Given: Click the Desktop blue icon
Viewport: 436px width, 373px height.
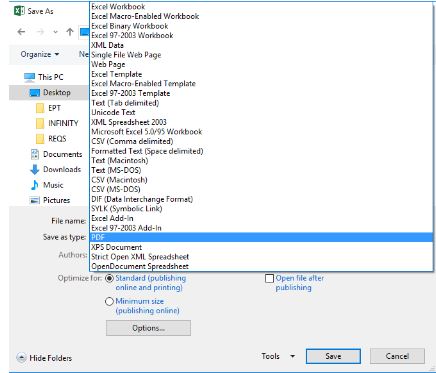Looking at the screenshot, I should coord(35,92).
